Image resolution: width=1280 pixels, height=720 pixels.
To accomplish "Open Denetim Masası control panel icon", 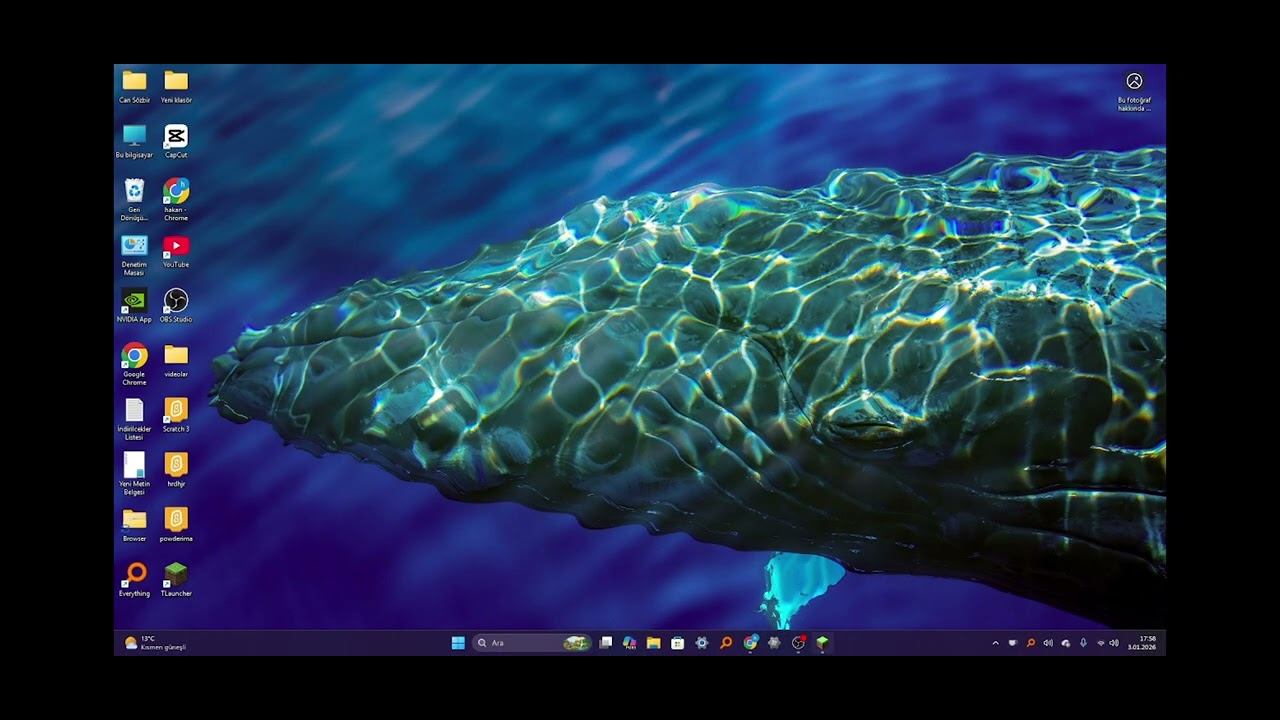I will pyautogui.click(x=134, y=254).
